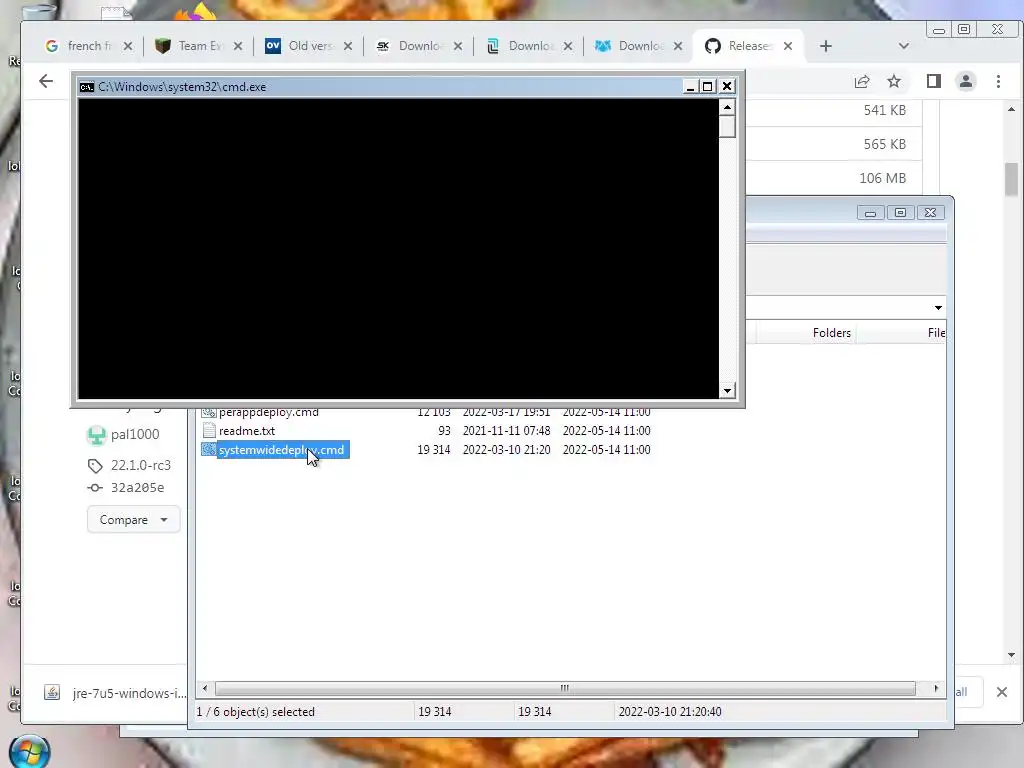Expand the Compare dropdown
Image resolution: width=1024 pixels, height=768 pixels.
pos(133,520)
